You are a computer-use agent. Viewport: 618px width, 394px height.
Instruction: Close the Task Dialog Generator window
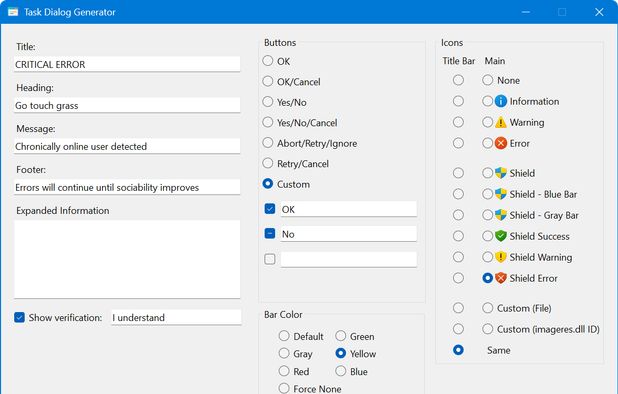coord(599,12)
